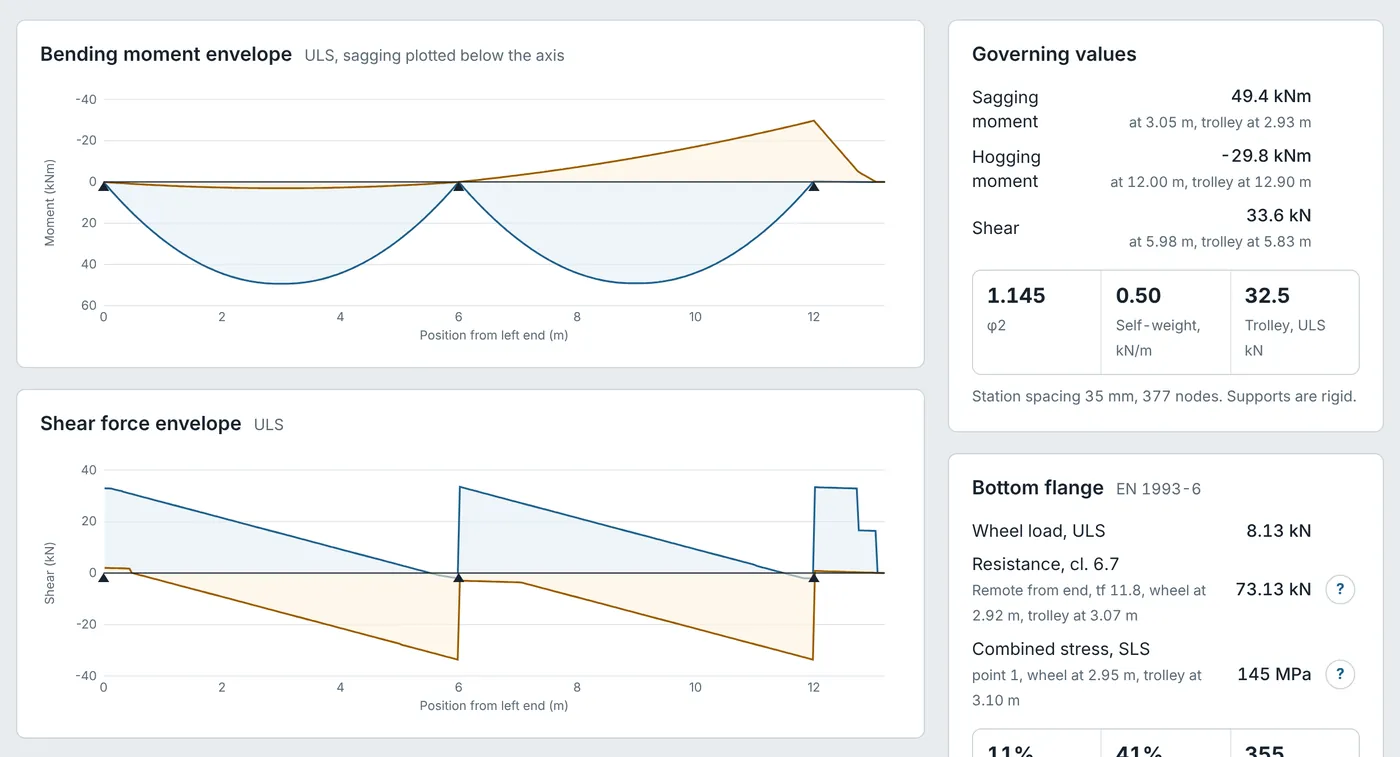Viewport: 1400px width, 757px height.
Task: Click the 33.6 kN shear value
Action: click(x=1278, y=215)
